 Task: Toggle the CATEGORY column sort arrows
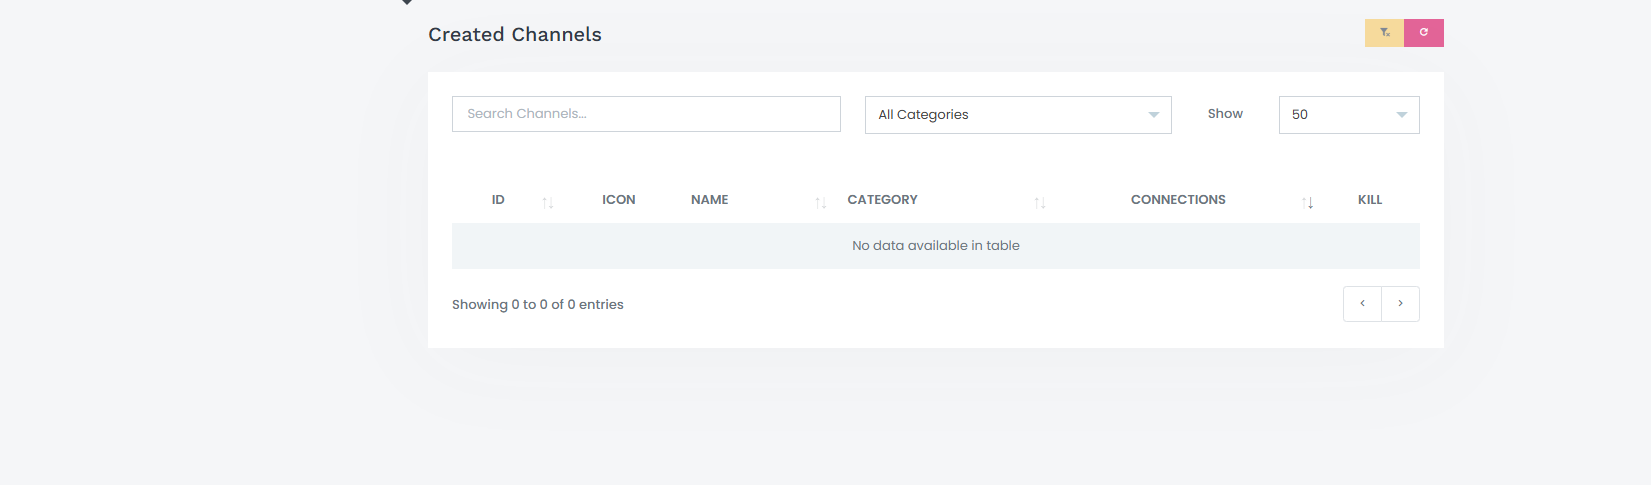pos(1040,203)
